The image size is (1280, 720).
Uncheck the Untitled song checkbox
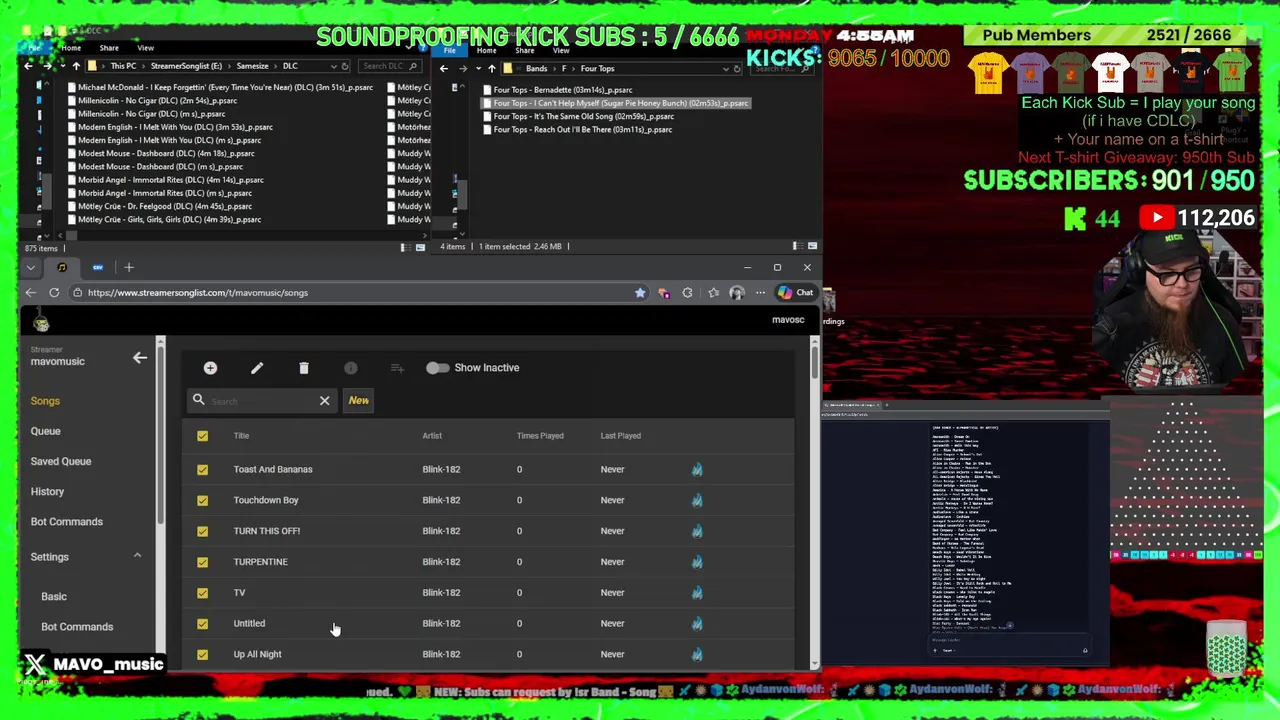click(202, 623)
